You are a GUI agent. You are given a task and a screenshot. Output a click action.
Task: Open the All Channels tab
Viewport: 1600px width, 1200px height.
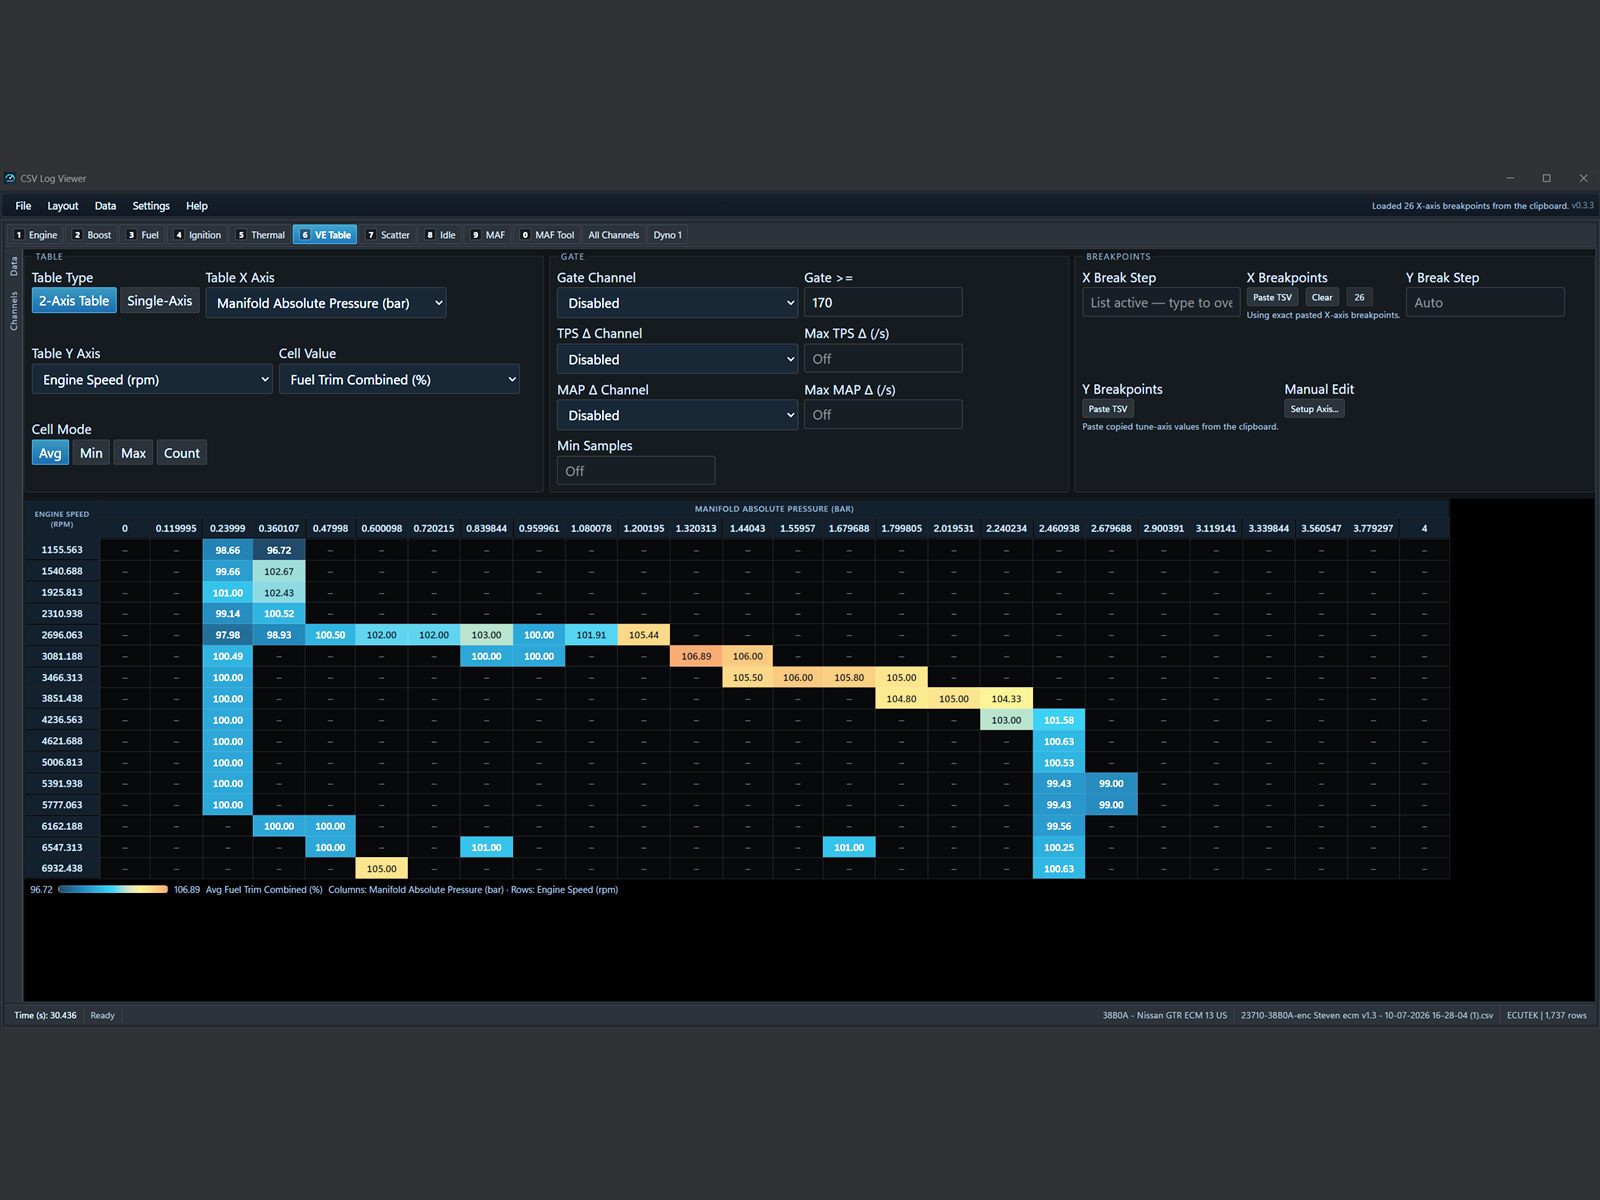tap(614, 235)
